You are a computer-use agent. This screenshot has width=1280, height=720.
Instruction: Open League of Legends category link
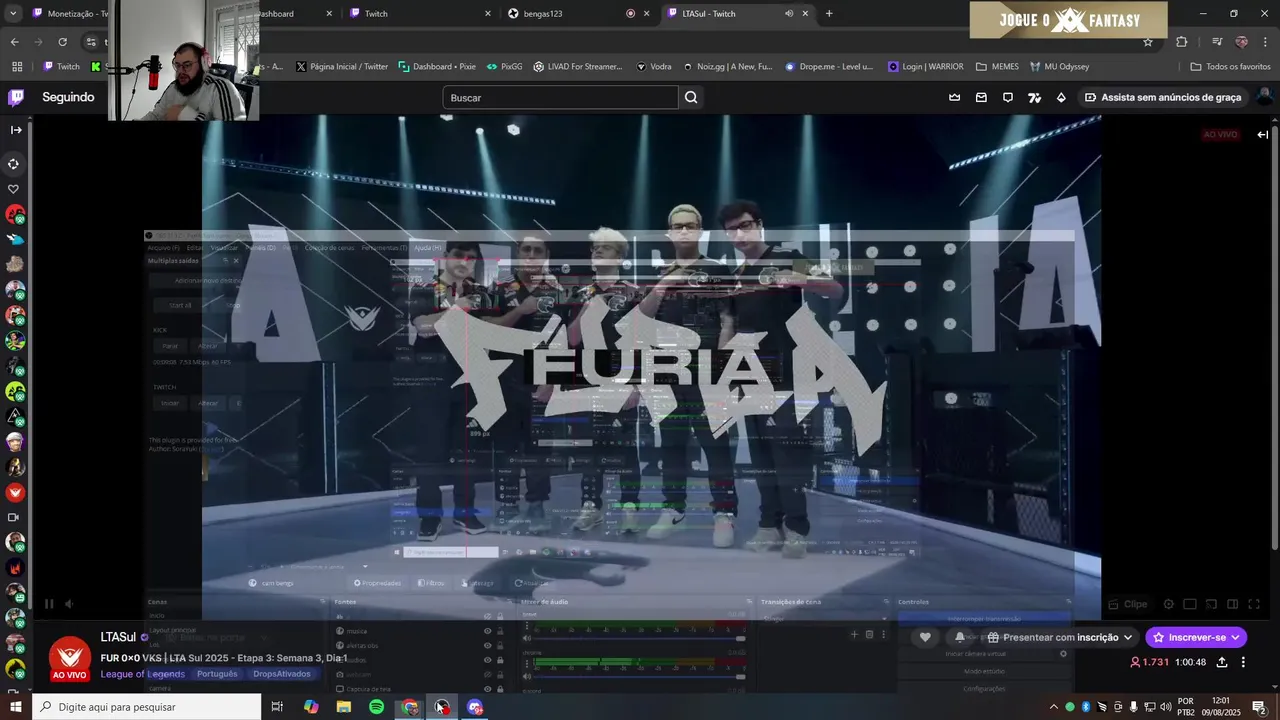pyautogui.click(x=143, y=674)
